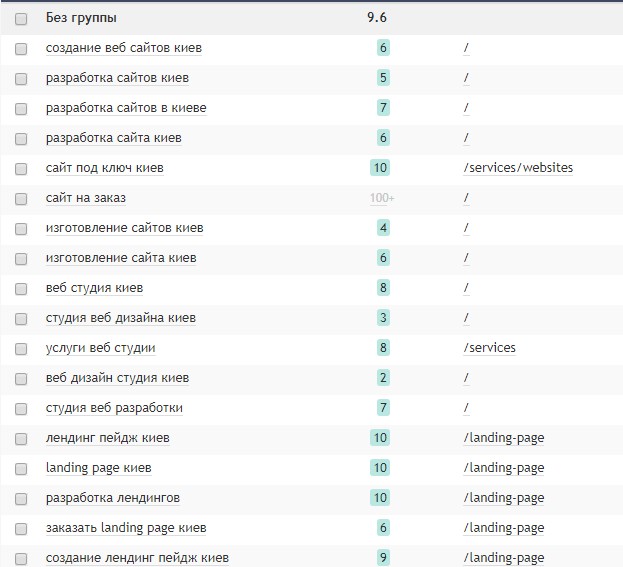Open keyword 'разработка лендингов'
The image size is (623, 567).
(x=112, y=498)
